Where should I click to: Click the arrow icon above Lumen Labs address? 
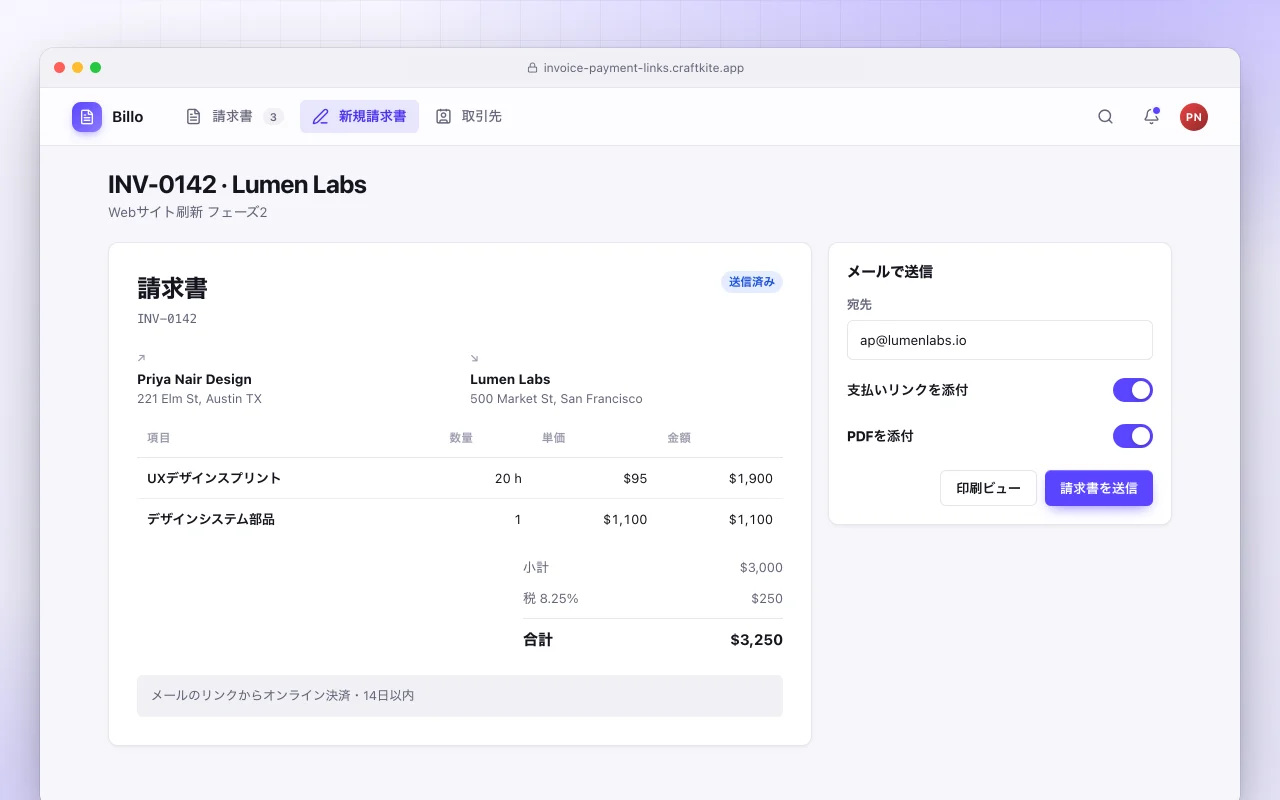(x=474, y=358)
